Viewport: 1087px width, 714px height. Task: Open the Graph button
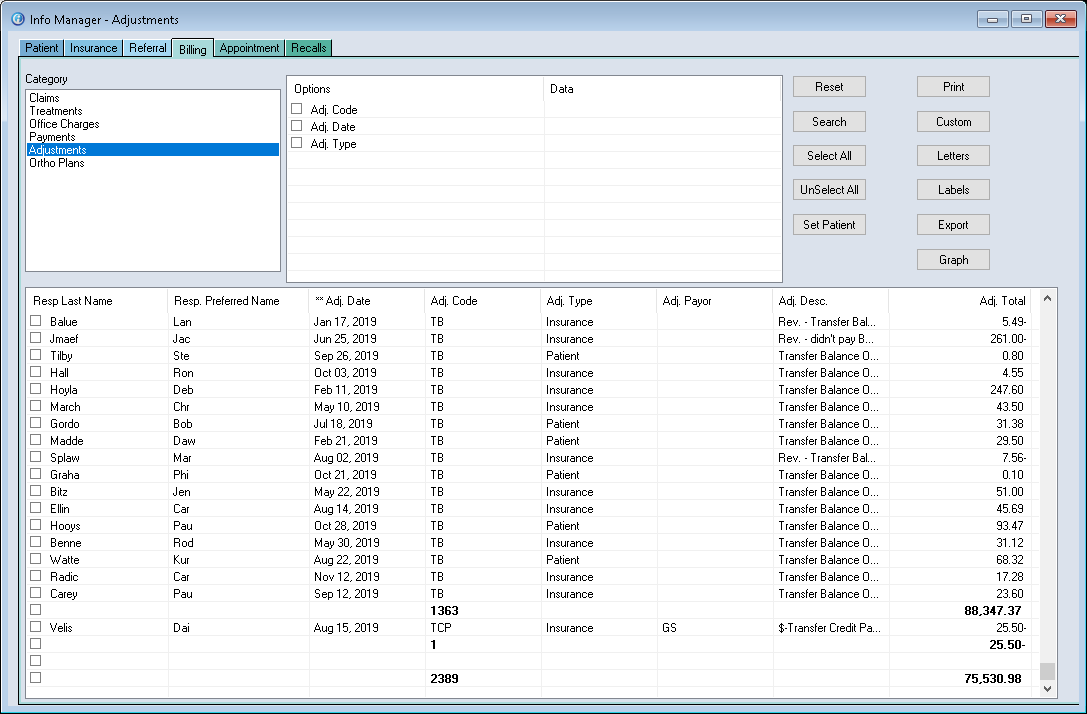(953, 259)
